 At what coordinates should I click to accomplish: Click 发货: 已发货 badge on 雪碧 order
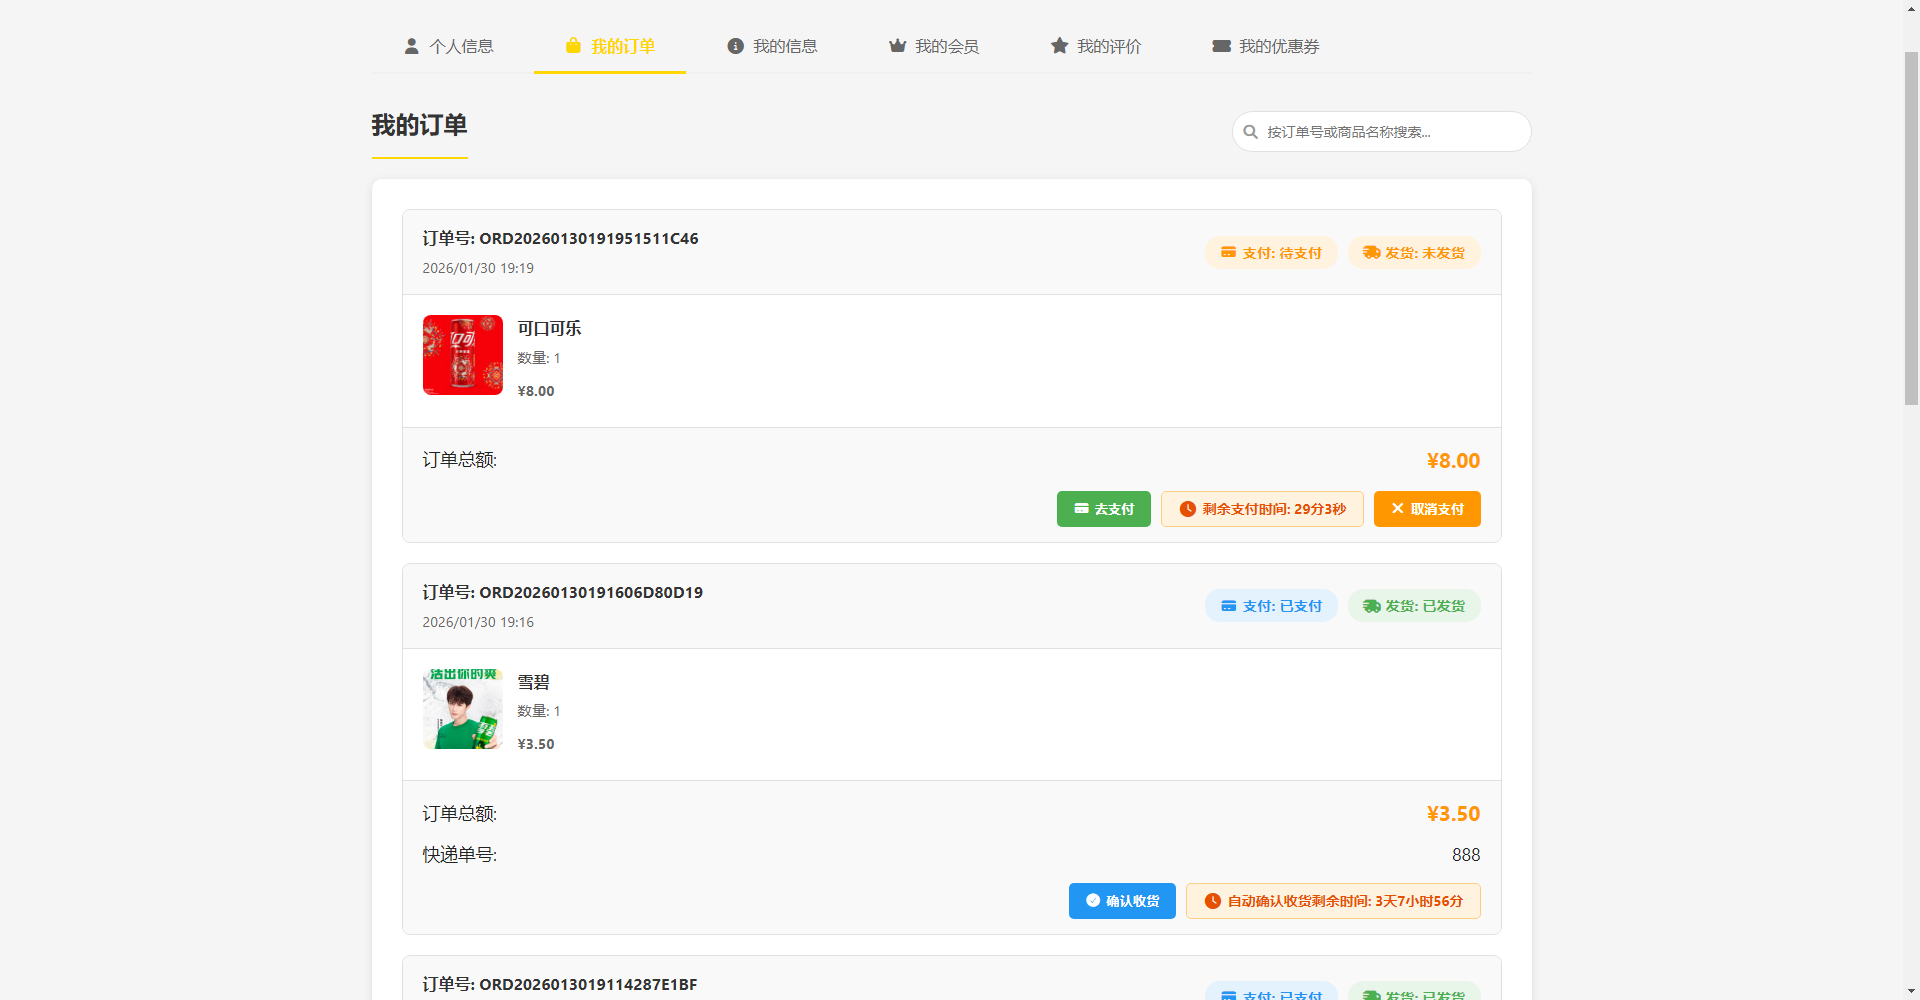click(1414, 606)
